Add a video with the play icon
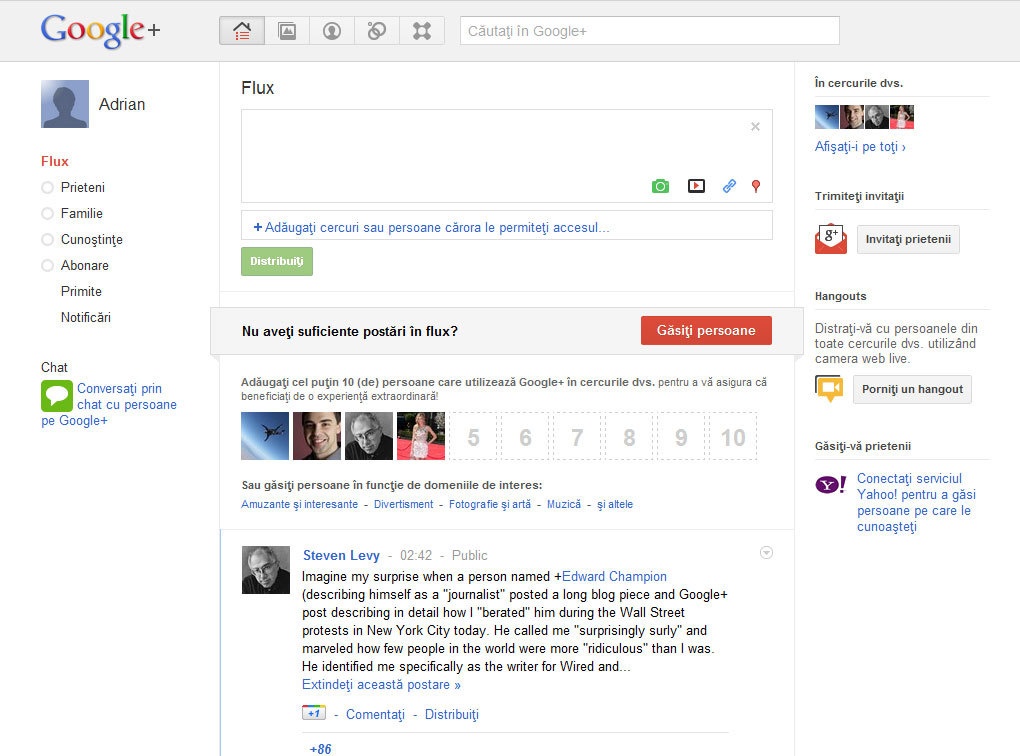The width and height of the screenshot is (1020, 756). click(696, 186)
